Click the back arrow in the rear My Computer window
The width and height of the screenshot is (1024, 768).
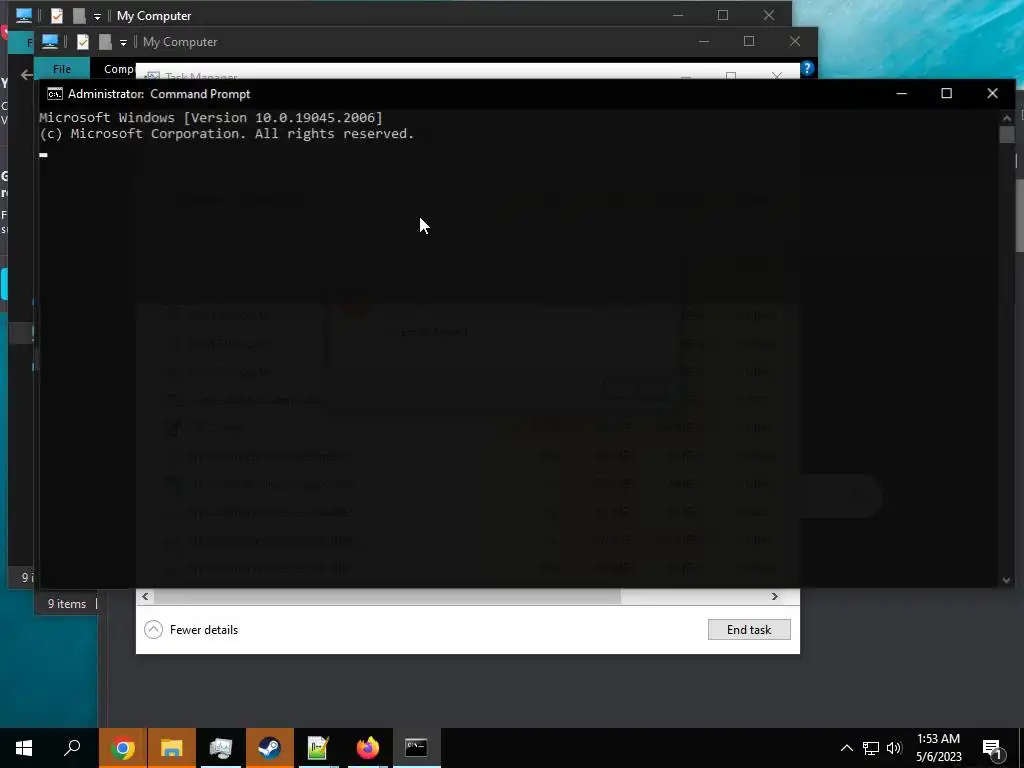click(x=27, y=75)
